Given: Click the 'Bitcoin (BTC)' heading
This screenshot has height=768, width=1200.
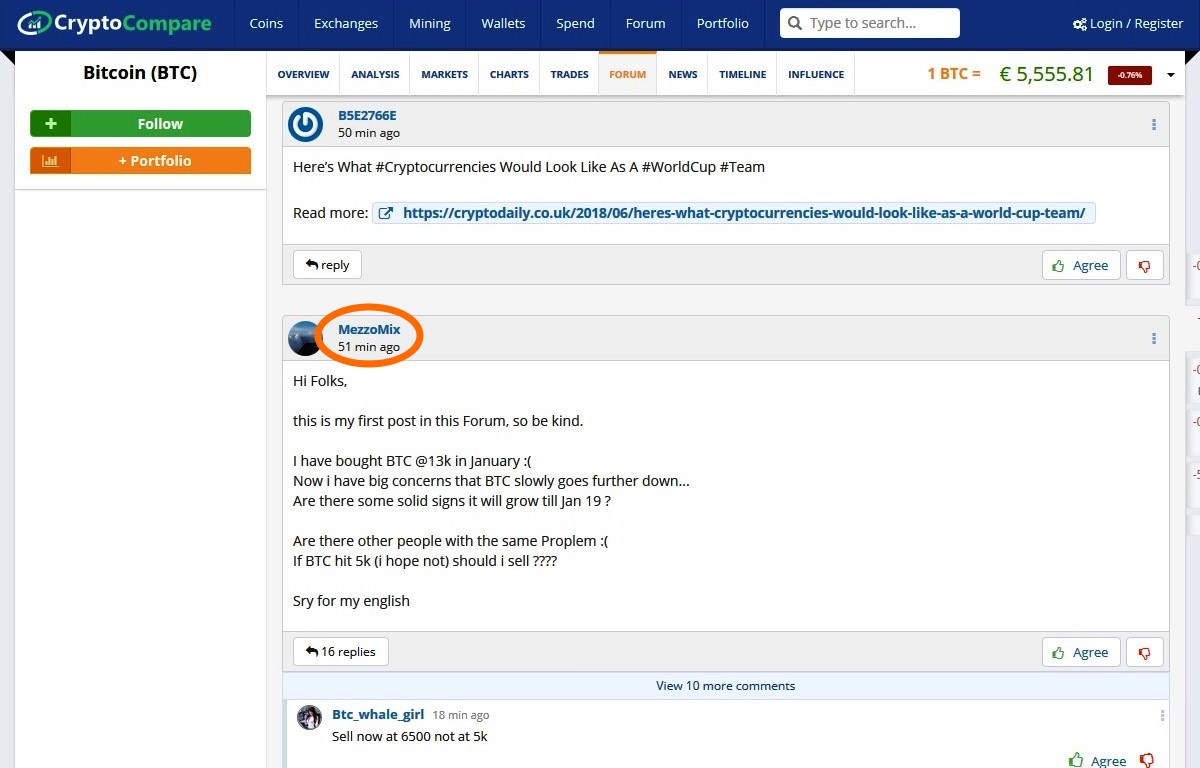Looking at the screenshot, I should (140, 73).
